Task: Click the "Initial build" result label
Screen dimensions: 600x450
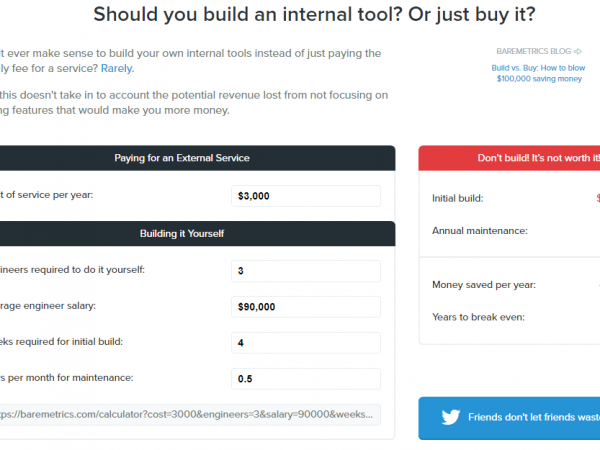Action: pos(457,198)
